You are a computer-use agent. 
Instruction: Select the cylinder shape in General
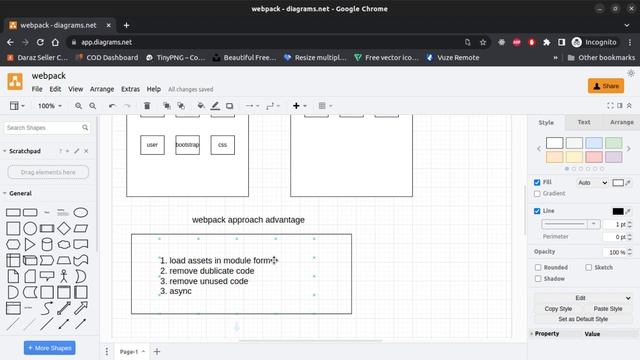pos(47,244)
